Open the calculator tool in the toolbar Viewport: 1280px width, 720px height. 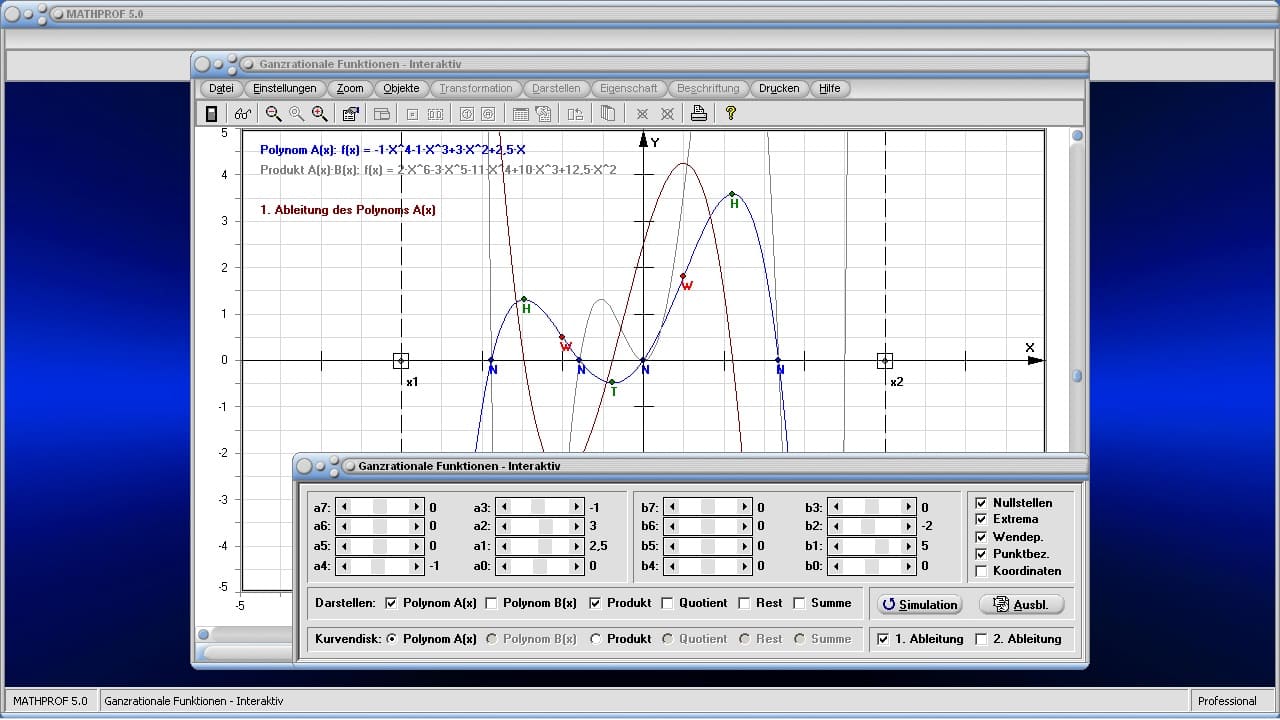[x=211, y=114]
